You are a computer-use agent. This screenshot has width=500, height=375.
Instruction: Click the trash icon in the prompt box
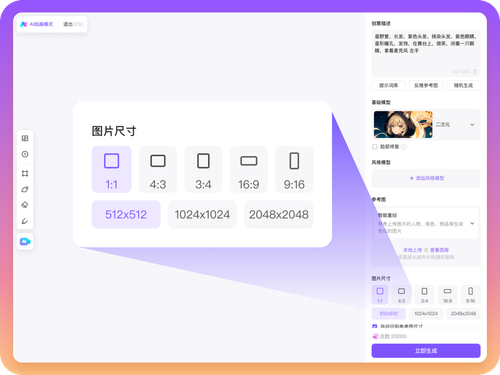coord(475,72)
